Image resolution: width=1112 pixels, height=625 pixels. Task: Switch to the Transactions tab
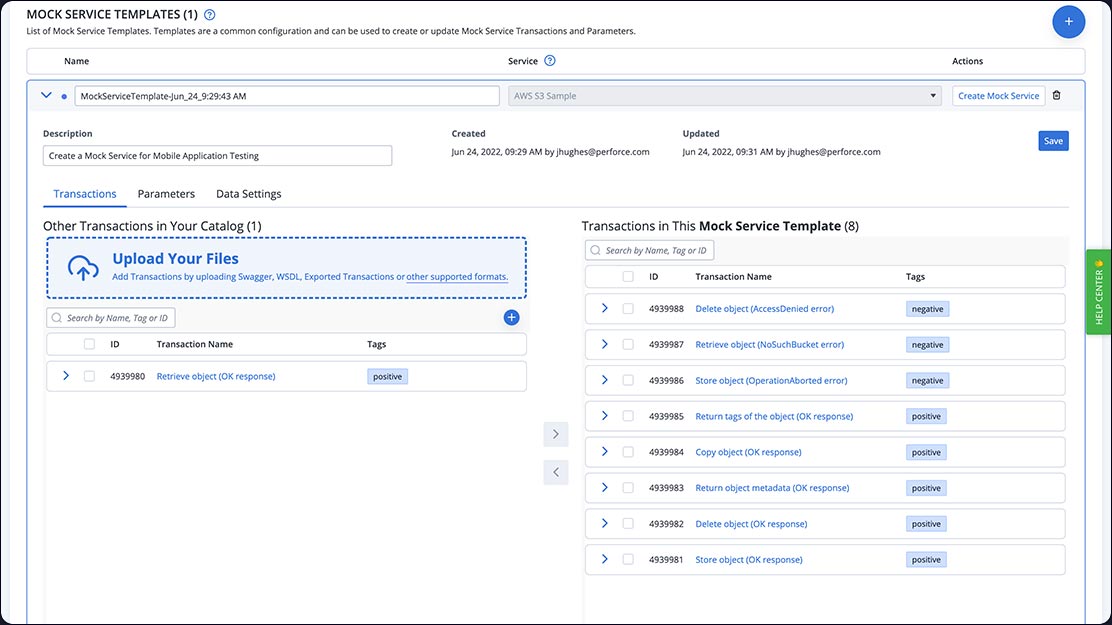pyautogui.click(x=85, y=194)
